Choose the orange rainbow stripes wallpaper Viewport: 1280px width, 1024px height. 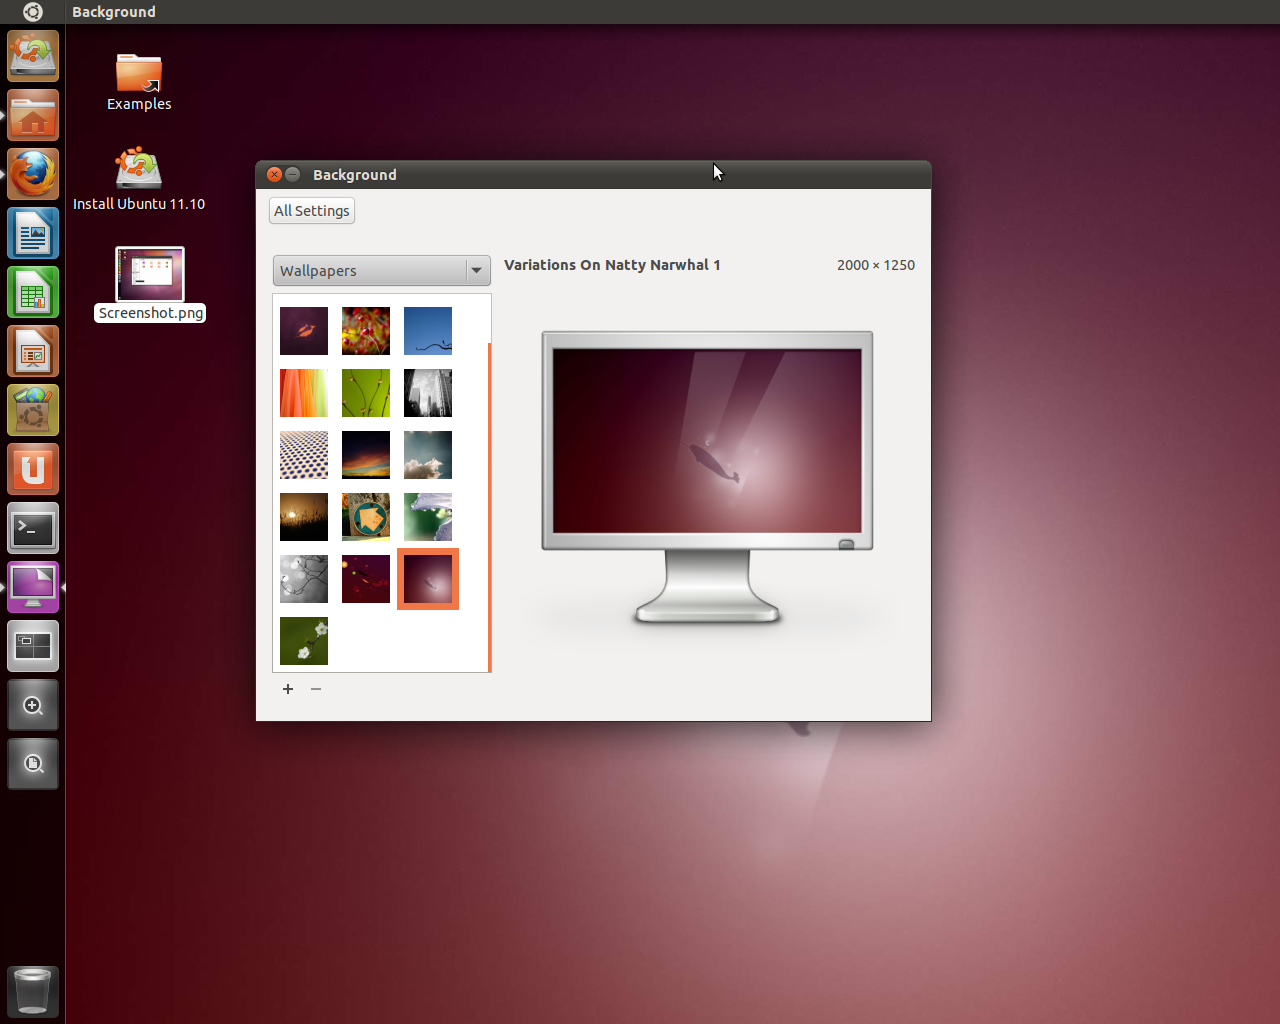point(304,393)
